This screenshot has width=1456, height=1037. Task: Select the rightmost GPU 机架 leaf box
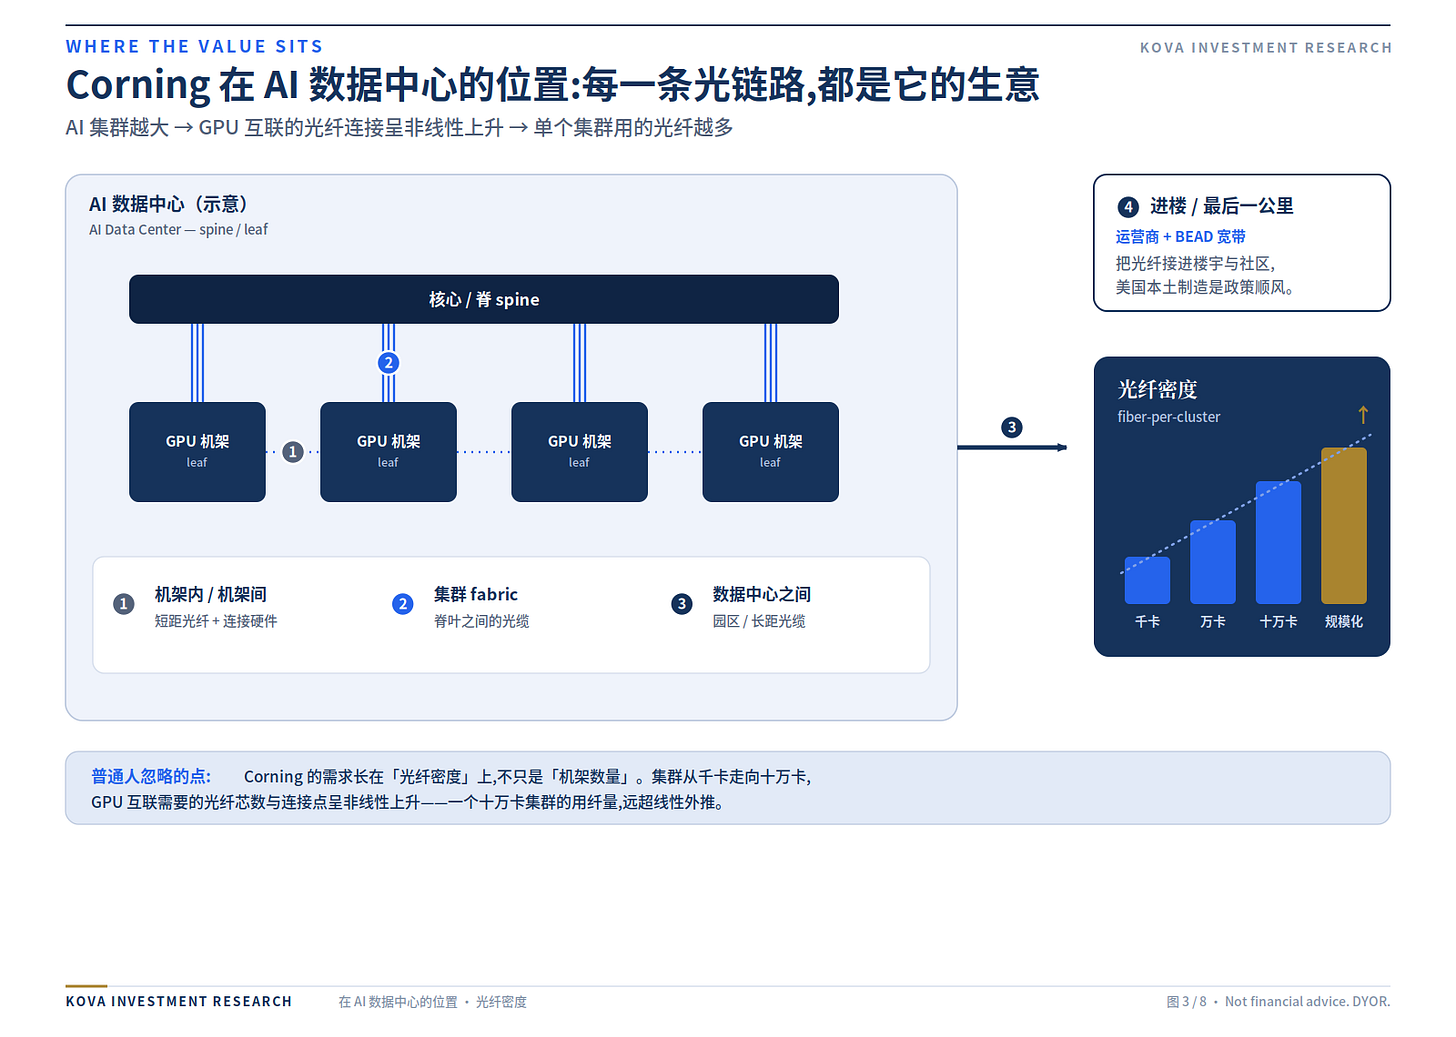[x=770, y=452]
